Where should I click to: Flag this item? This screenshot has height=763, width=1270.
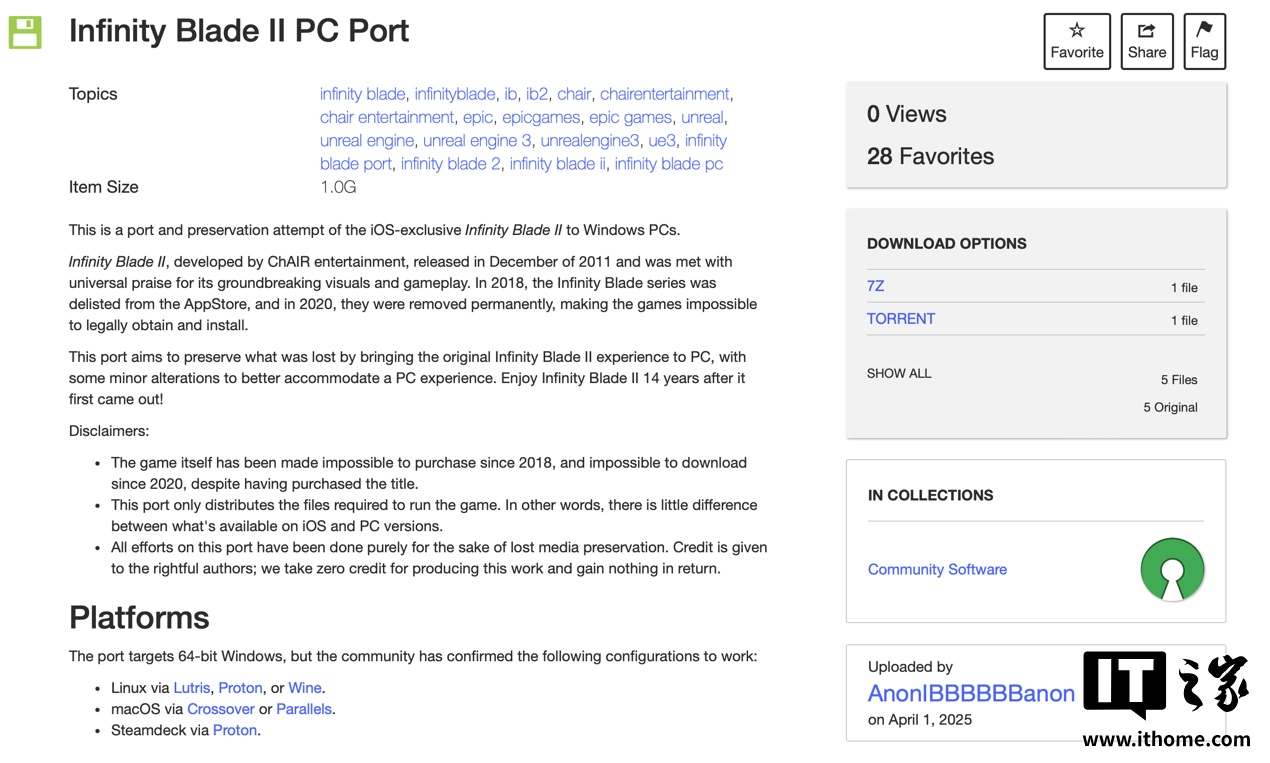click(x=1204, y=41)
